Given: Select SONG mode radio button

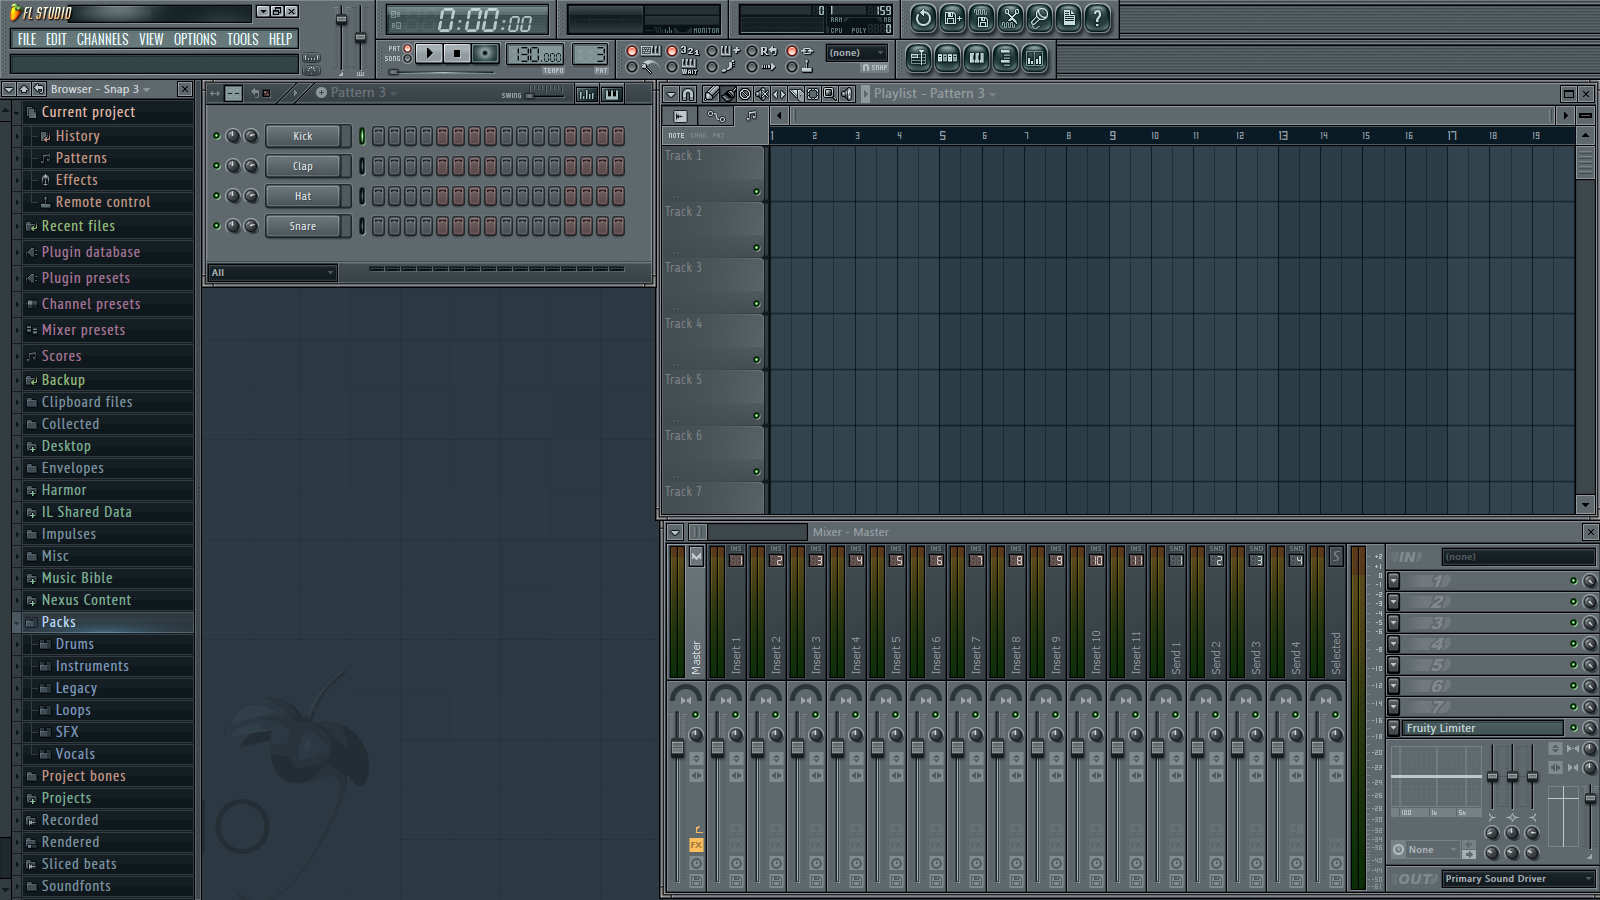Looking at the screenshot, I should pos(407,59).
